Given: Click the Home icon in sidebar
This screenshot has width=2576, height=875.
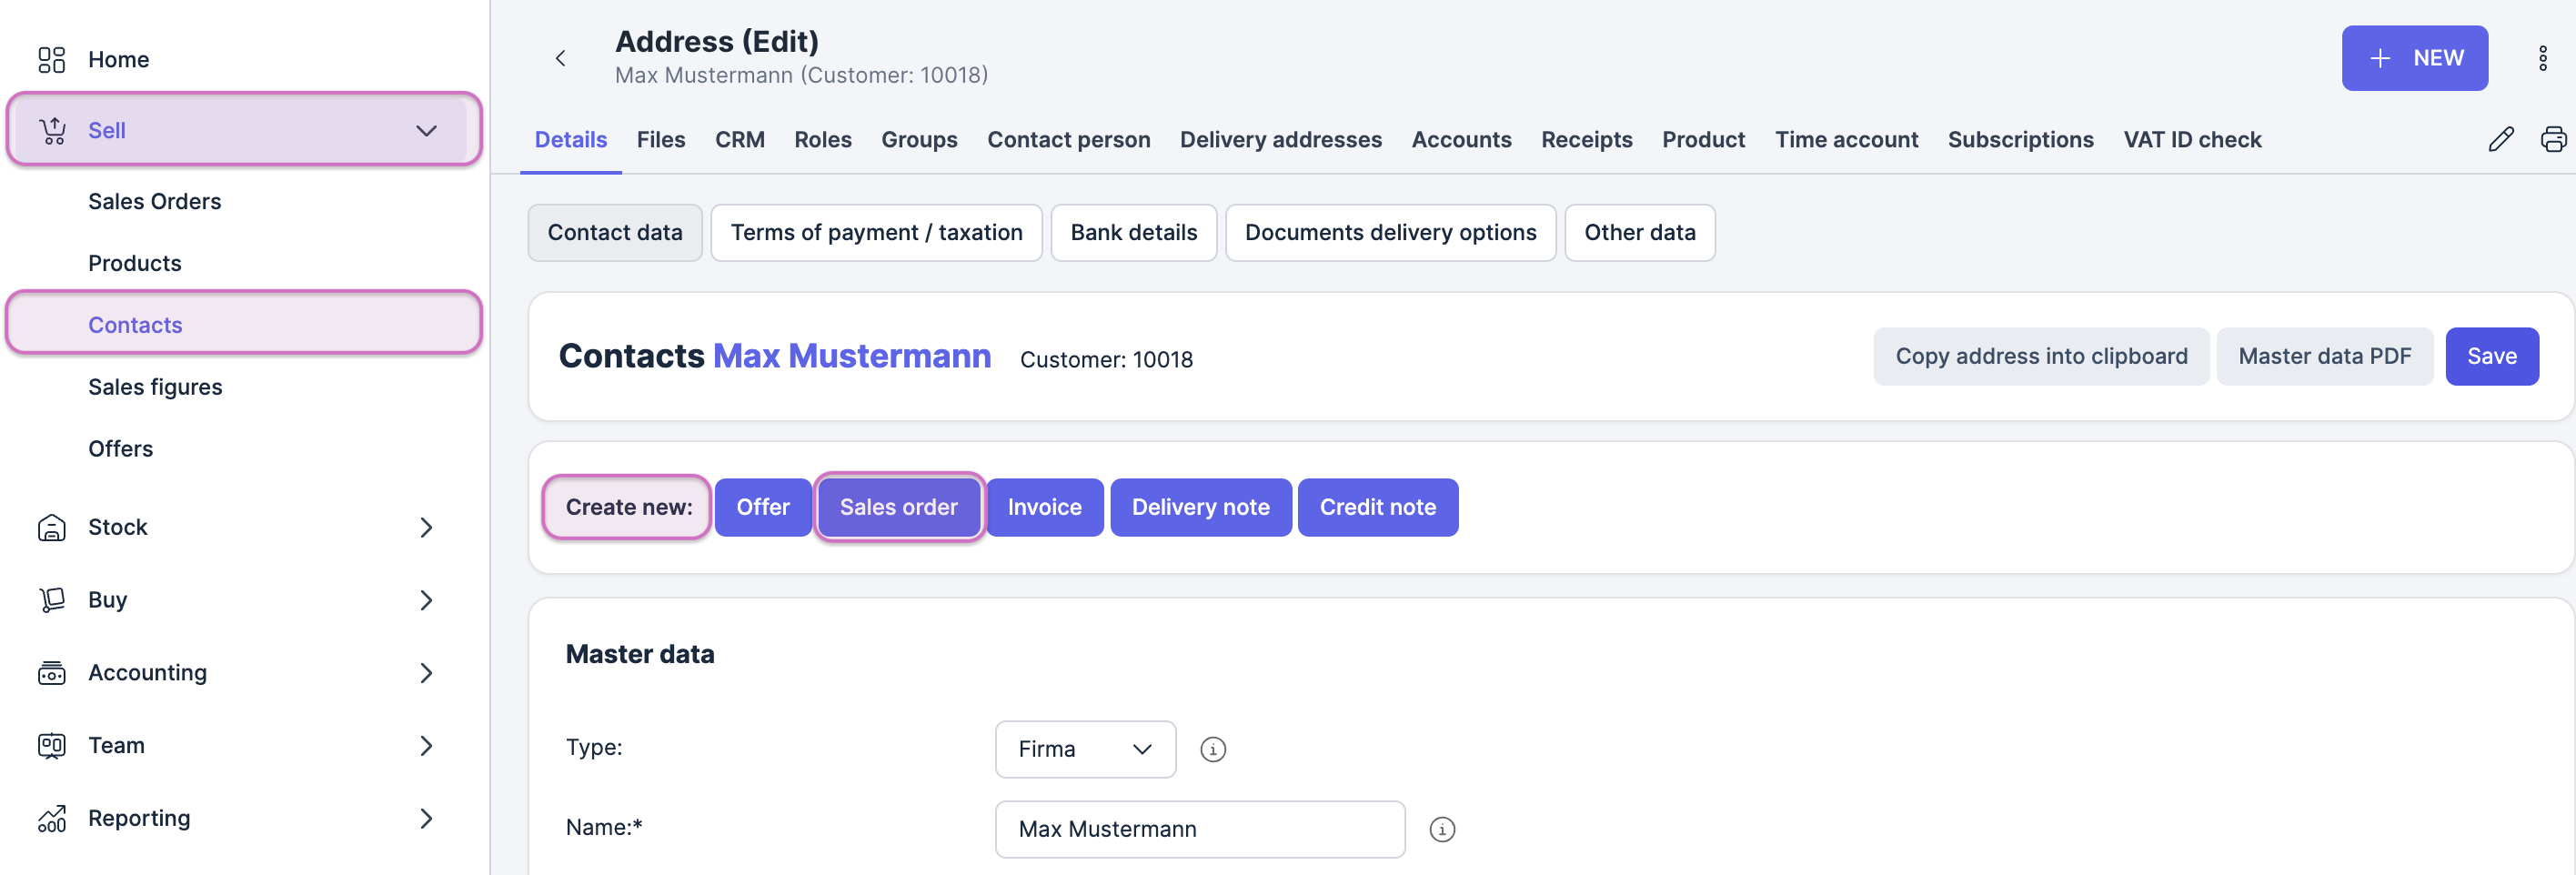Looking at the screenshot, I should click(52, 59).
